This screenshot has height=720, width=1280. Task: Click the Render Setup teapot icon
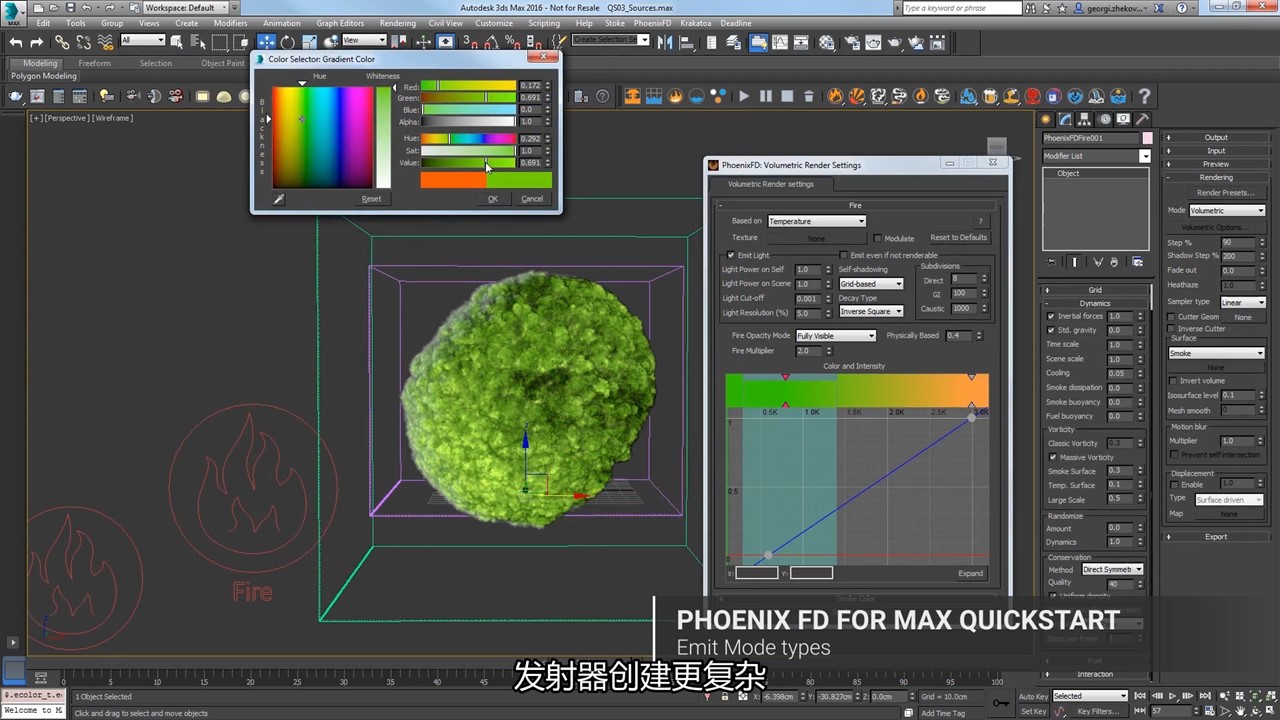(850, 42)
